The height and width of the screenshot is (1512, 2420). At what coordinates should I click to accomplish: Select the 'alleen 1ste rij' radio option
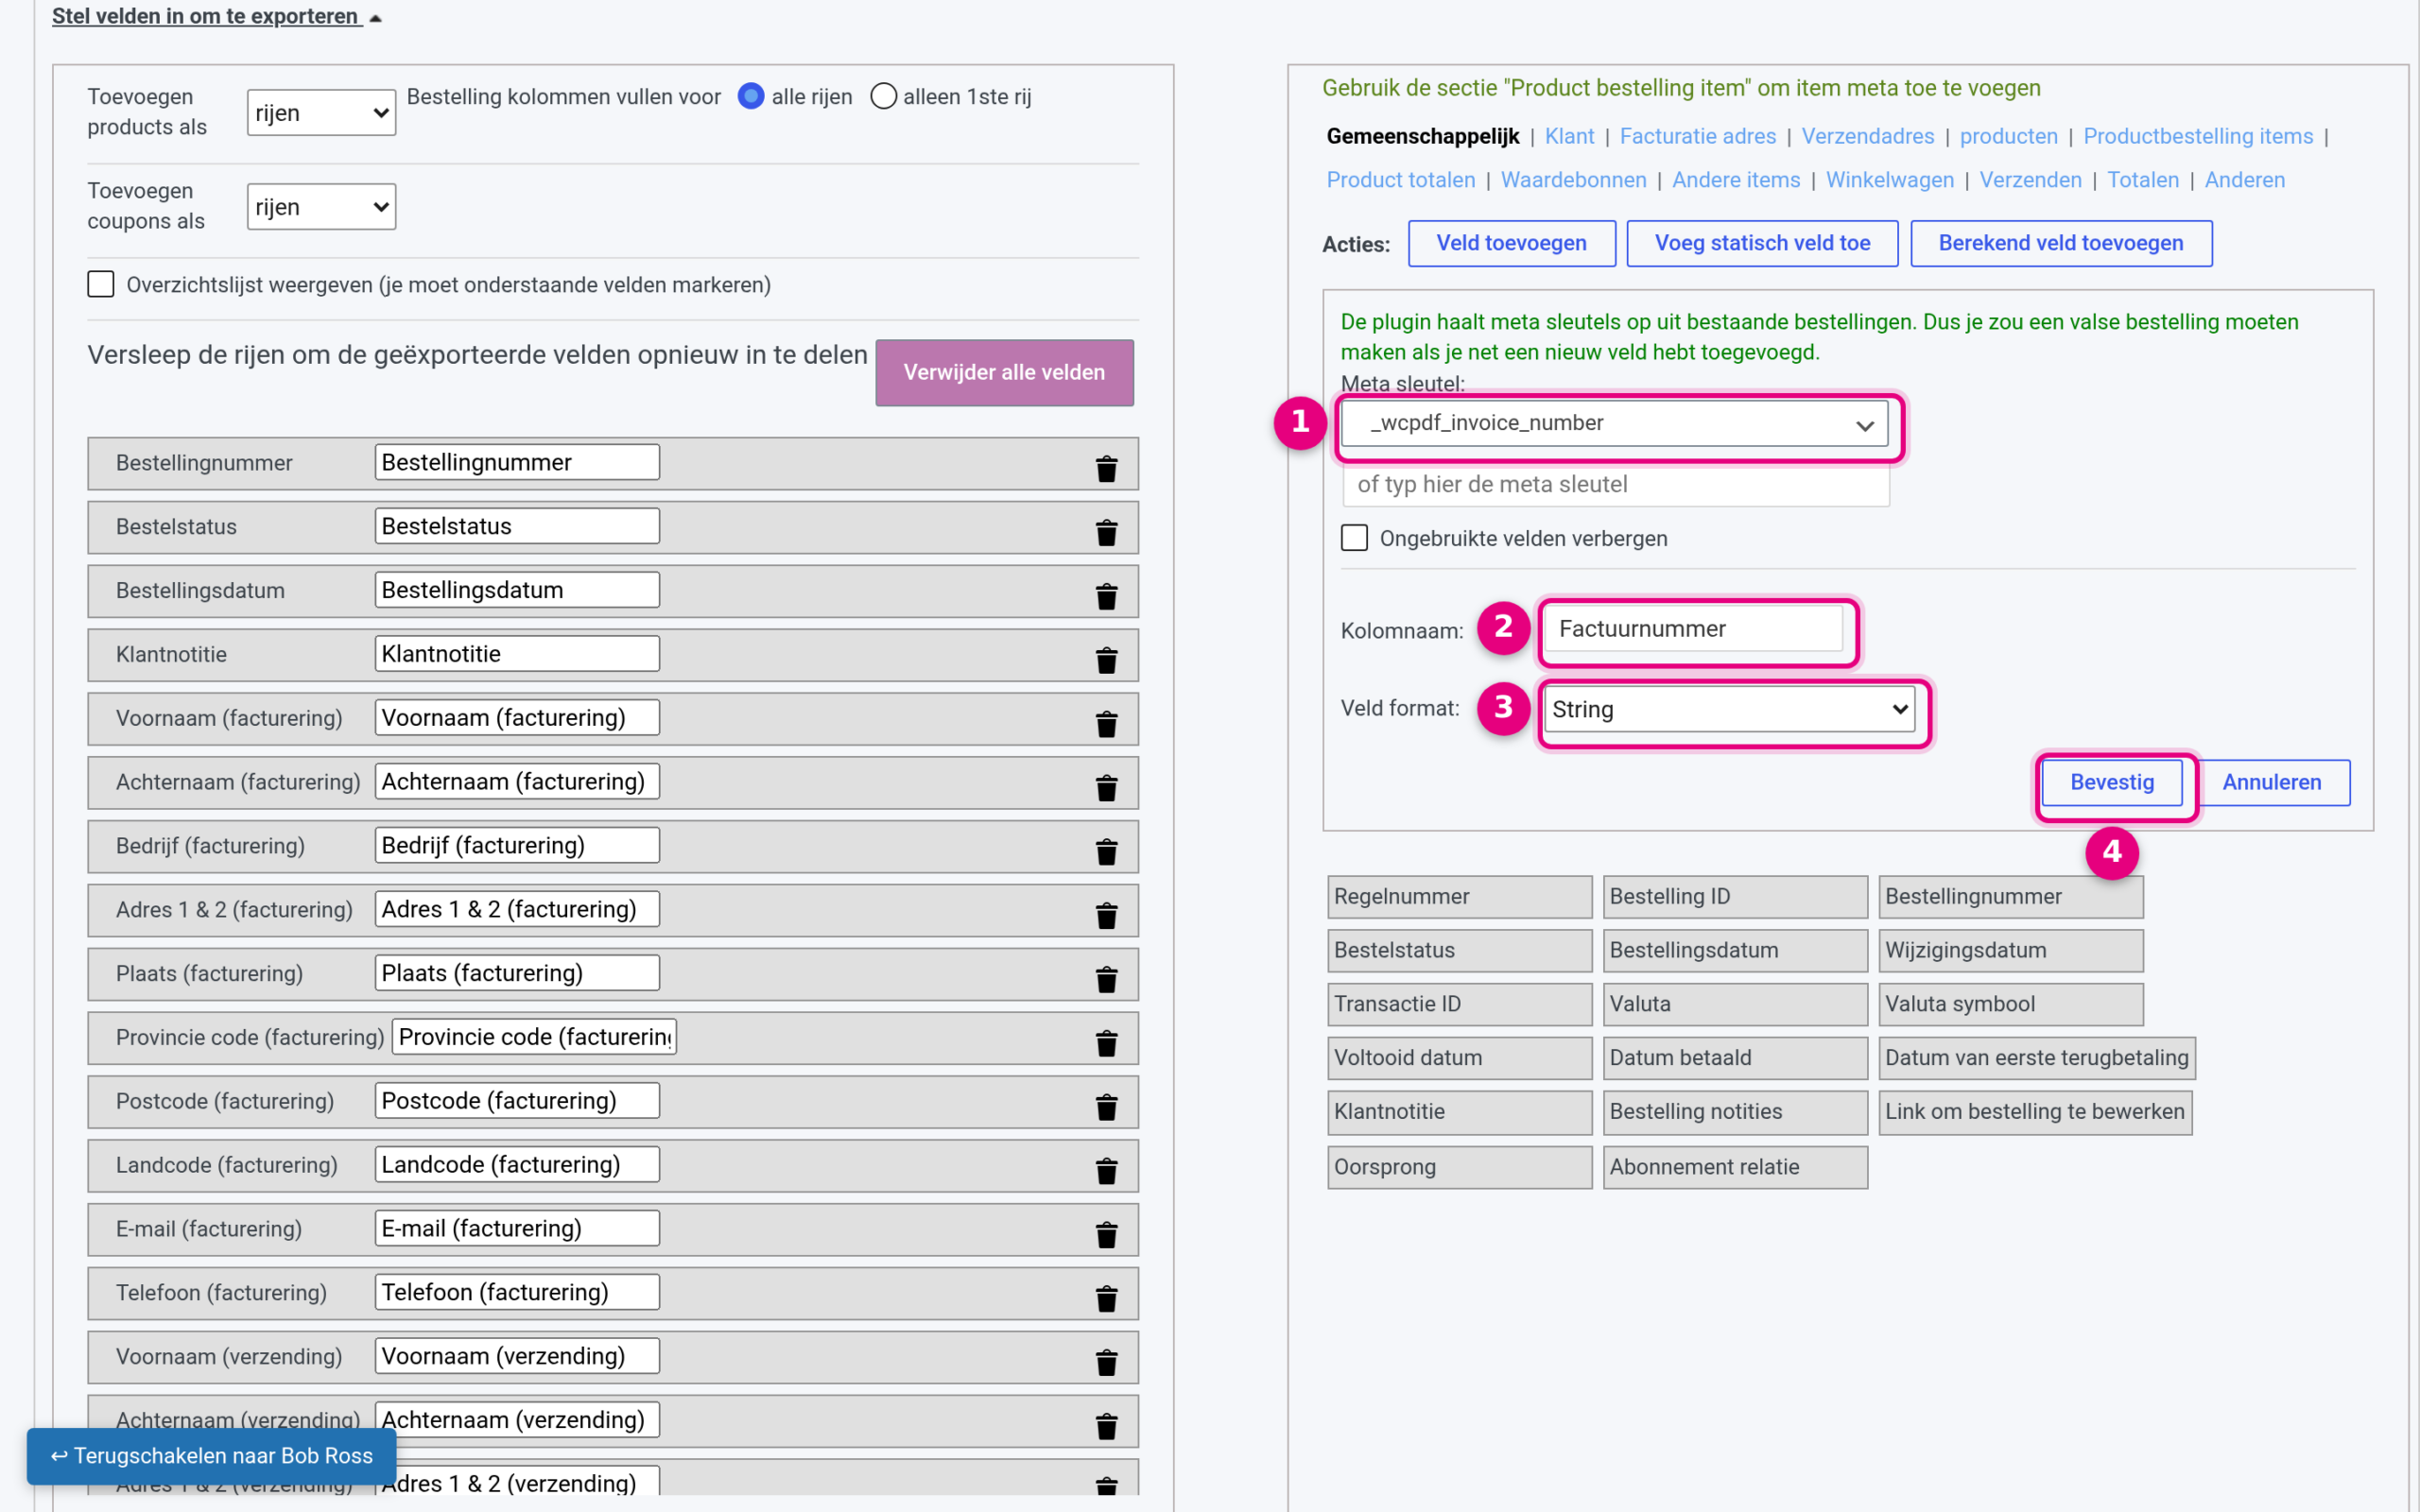coord(883,96)
